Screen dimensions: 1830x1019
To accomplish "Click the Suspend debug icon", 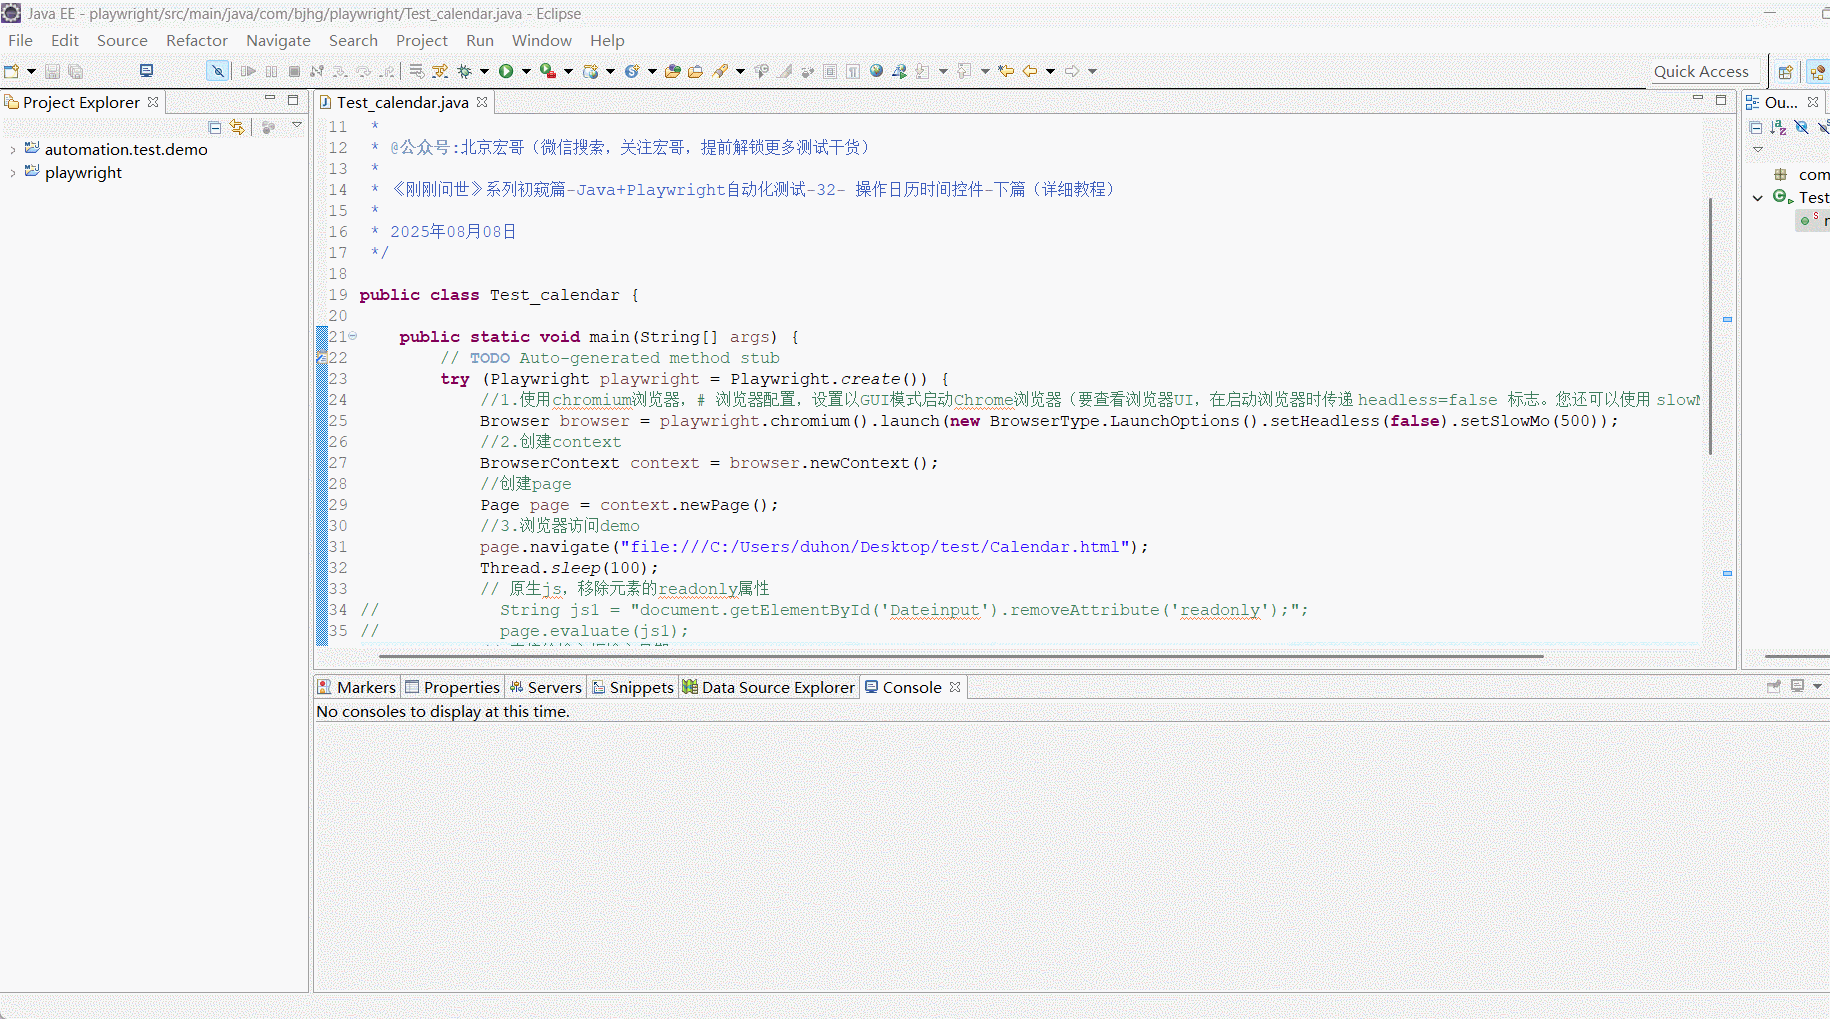I will pos(271,71).
